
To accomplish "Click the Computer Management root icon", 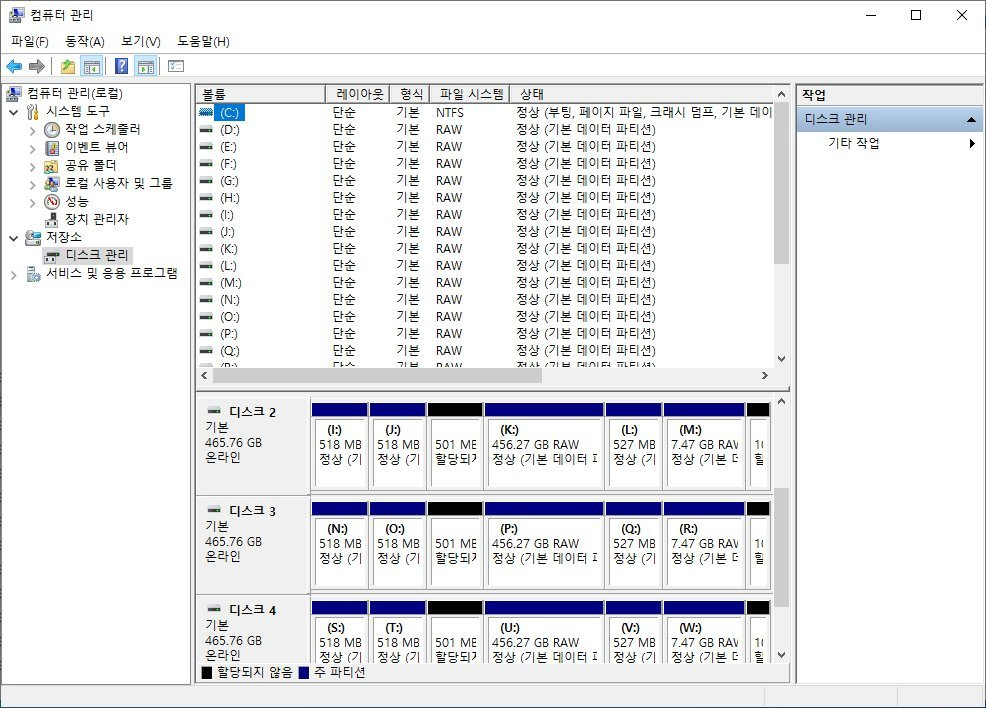I will coord(14,94).
